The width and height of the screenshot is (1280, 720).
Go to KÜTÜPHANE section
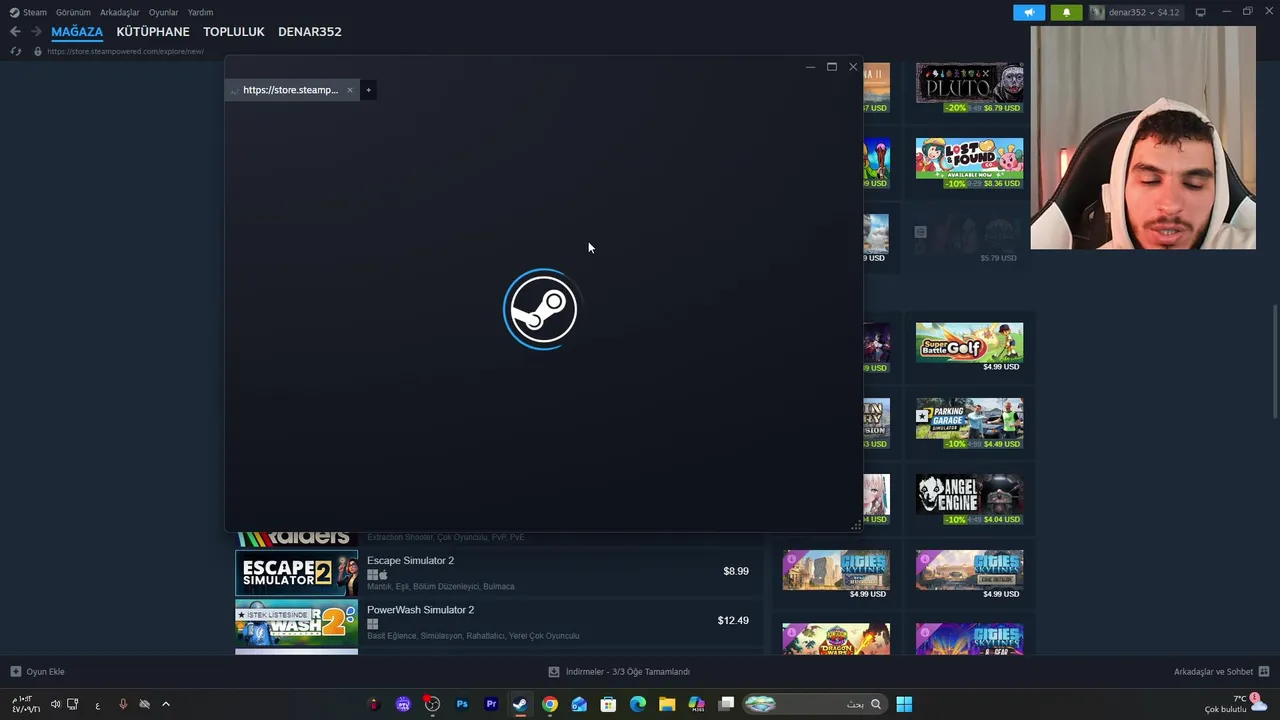pyautogui.click(x=153, y=32)
